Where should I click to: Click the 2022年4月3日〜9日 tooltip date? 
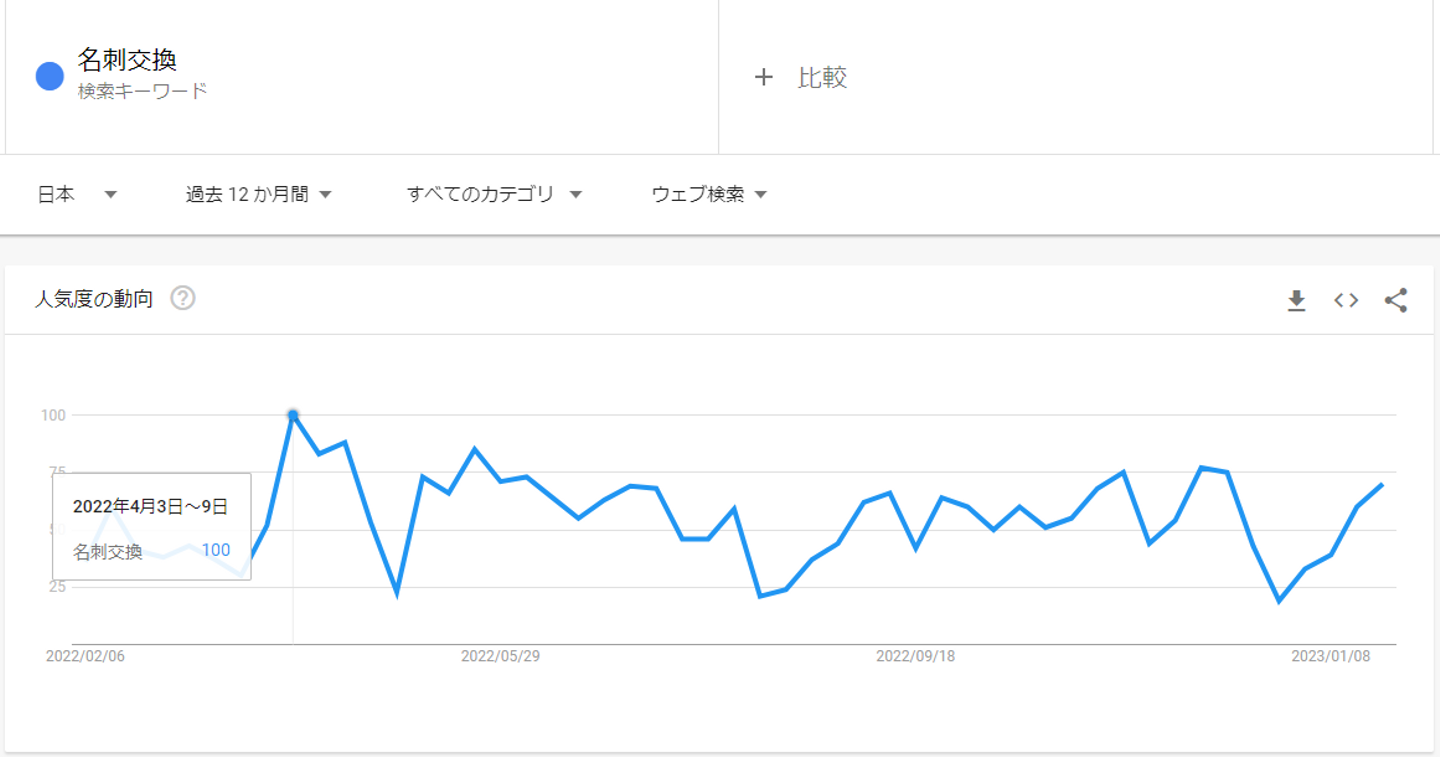click(150, 507)
